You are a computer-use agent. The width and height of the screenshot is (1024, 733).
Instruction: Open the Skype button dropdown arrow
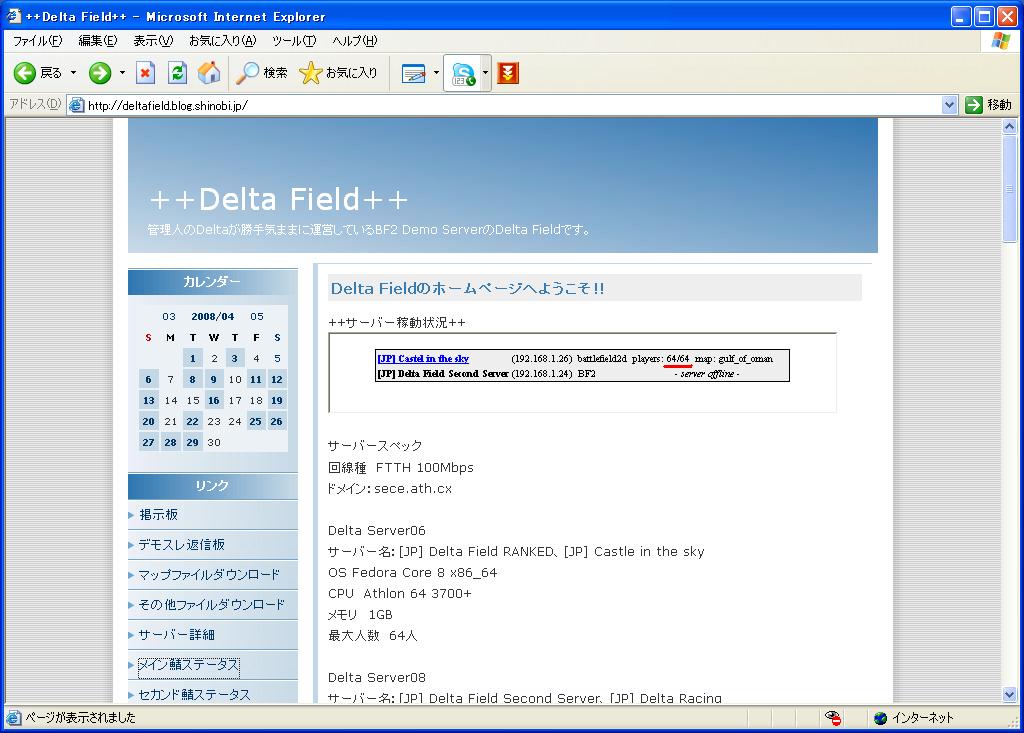(x=485, y=73)
